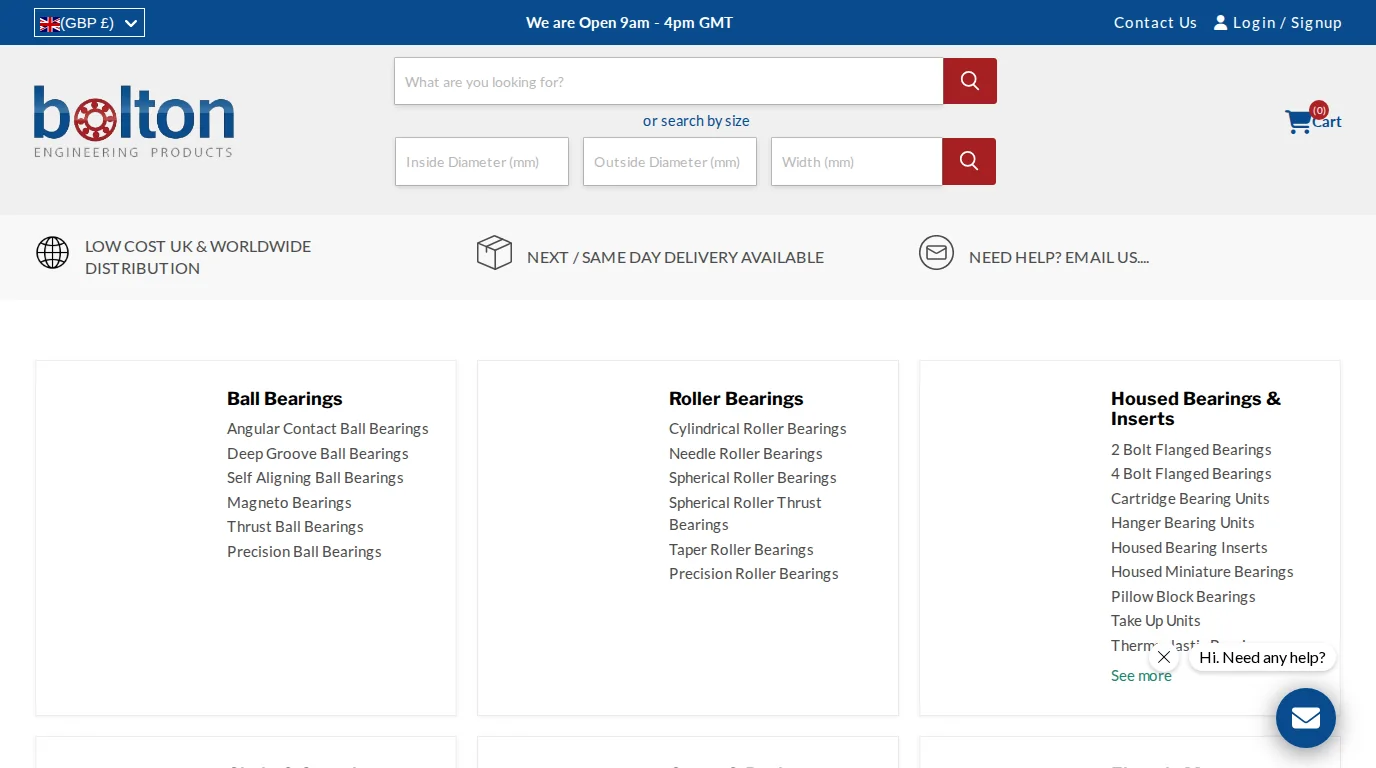The width and height of the screenshot is (1376, 768).
Task: Open the Ball Bearings category heading
Action: pos(285,398)
